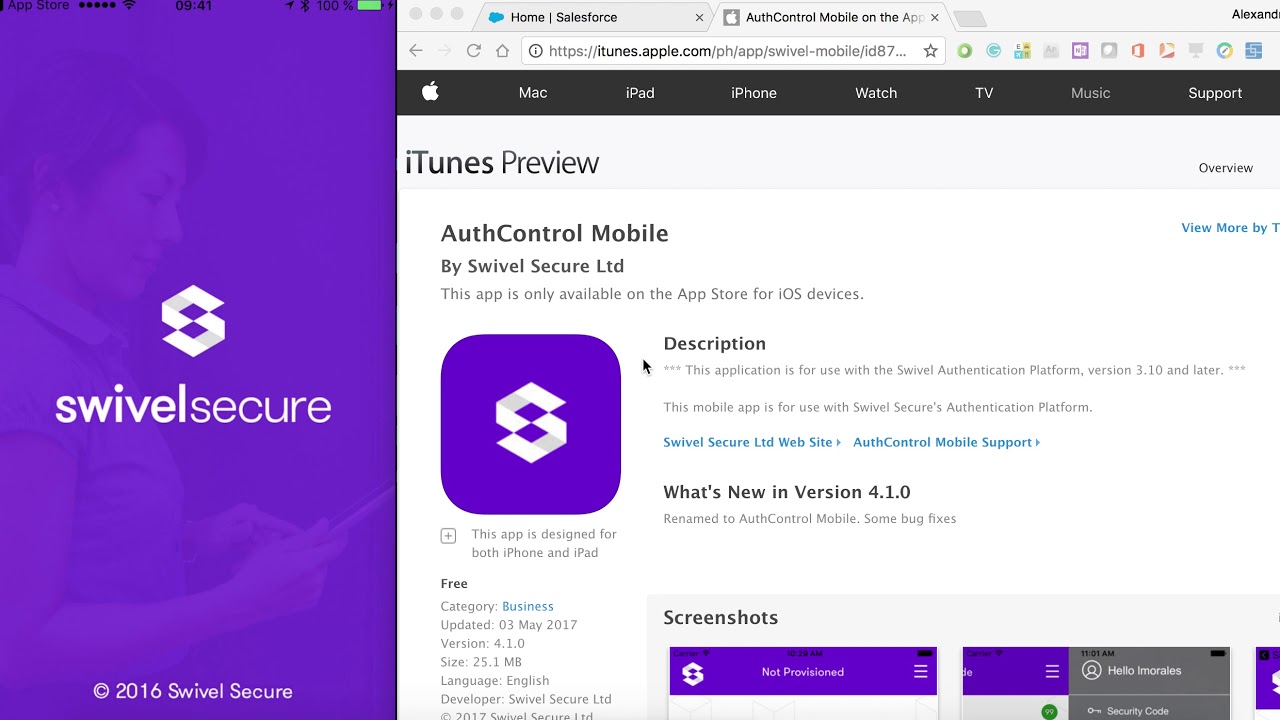The image size is (1280, 720).
Task: Click the 'Free' price label
Action: coord(454,584)
